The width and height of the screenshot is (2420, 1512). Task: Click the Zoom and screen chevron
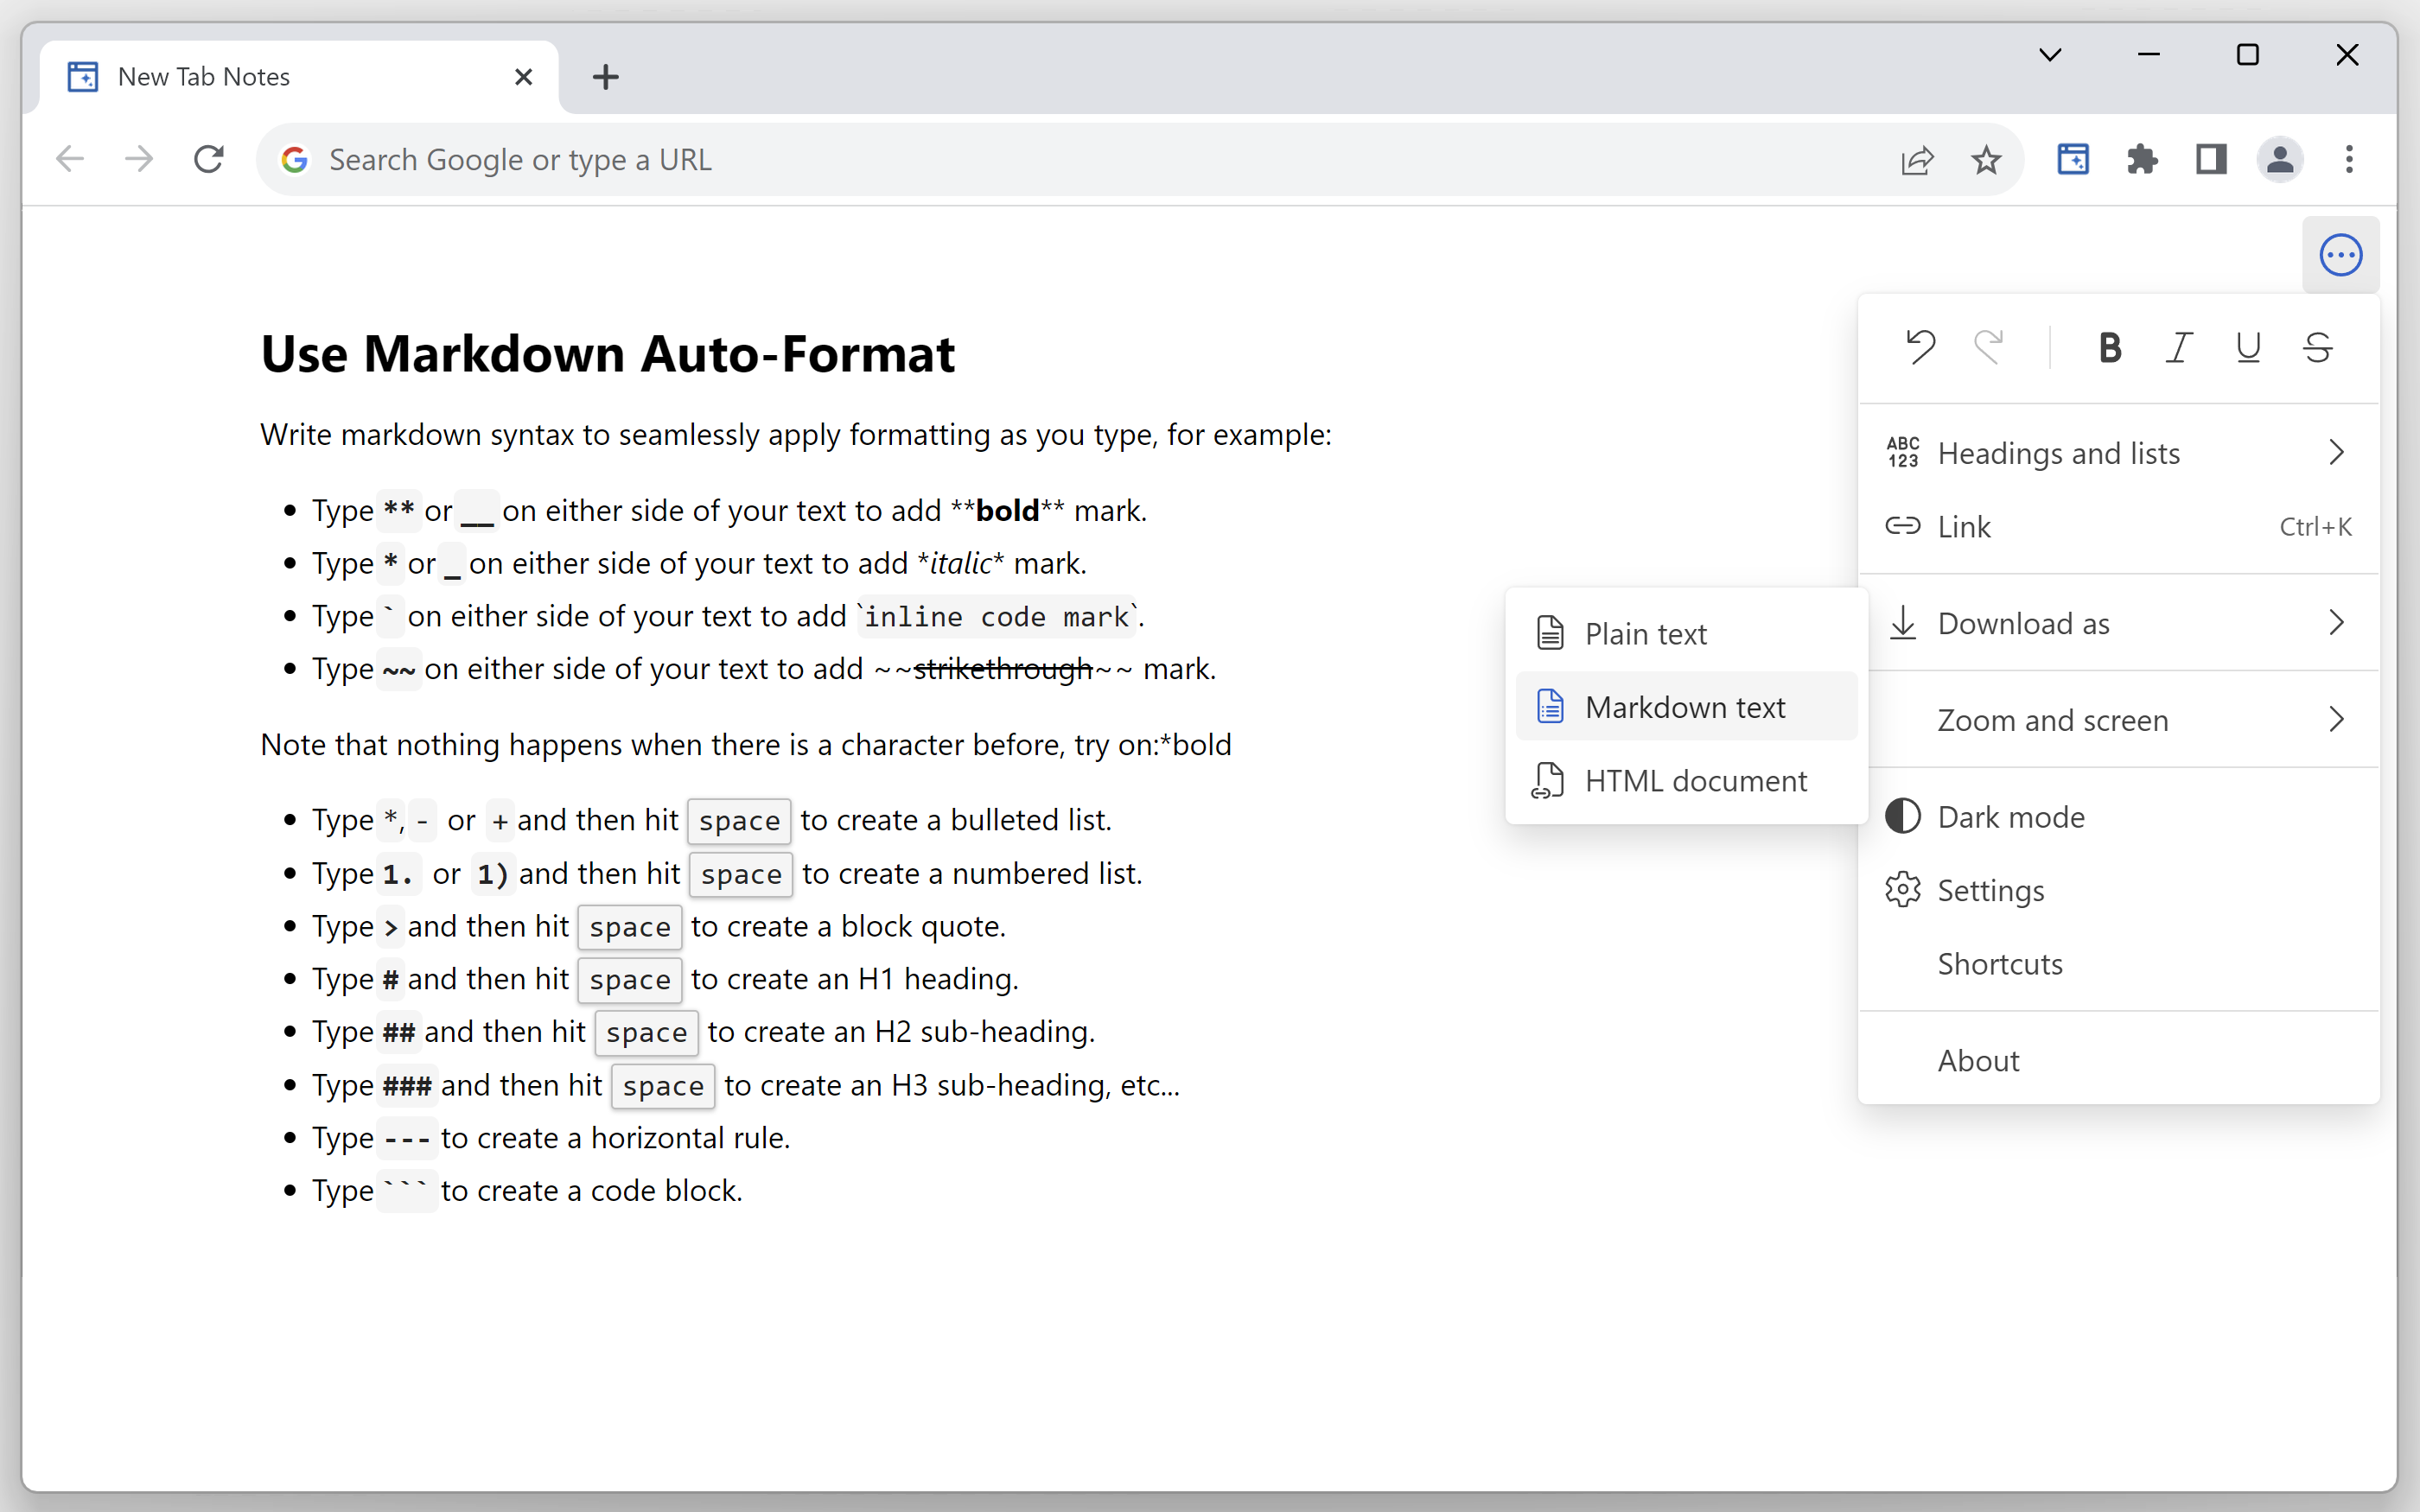[x=2336, y=720]
